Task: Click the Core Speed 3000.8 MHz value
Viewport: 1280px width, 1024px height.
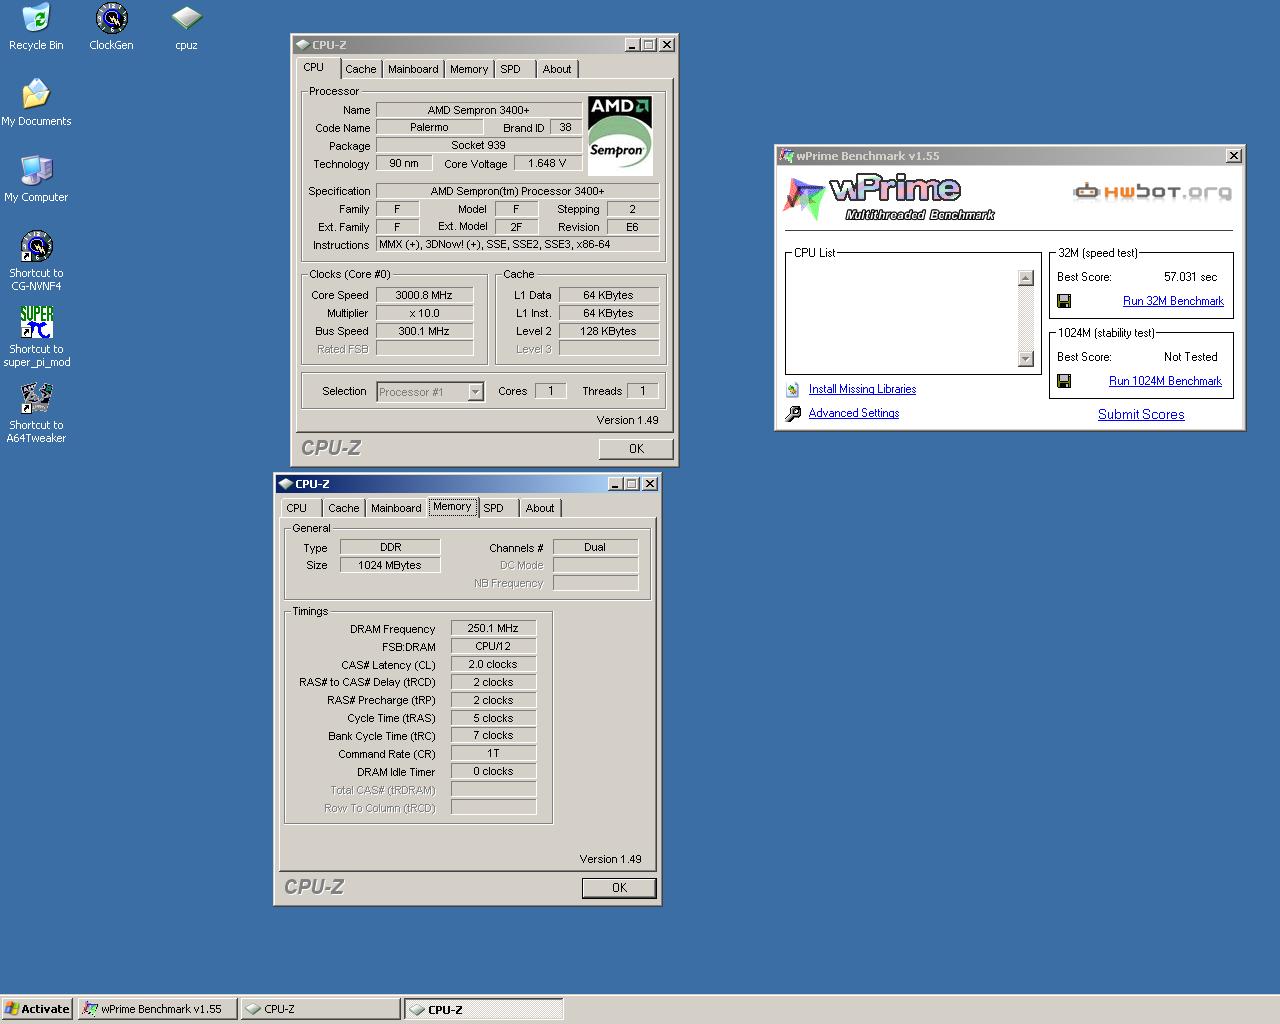Action: (424, 295)
